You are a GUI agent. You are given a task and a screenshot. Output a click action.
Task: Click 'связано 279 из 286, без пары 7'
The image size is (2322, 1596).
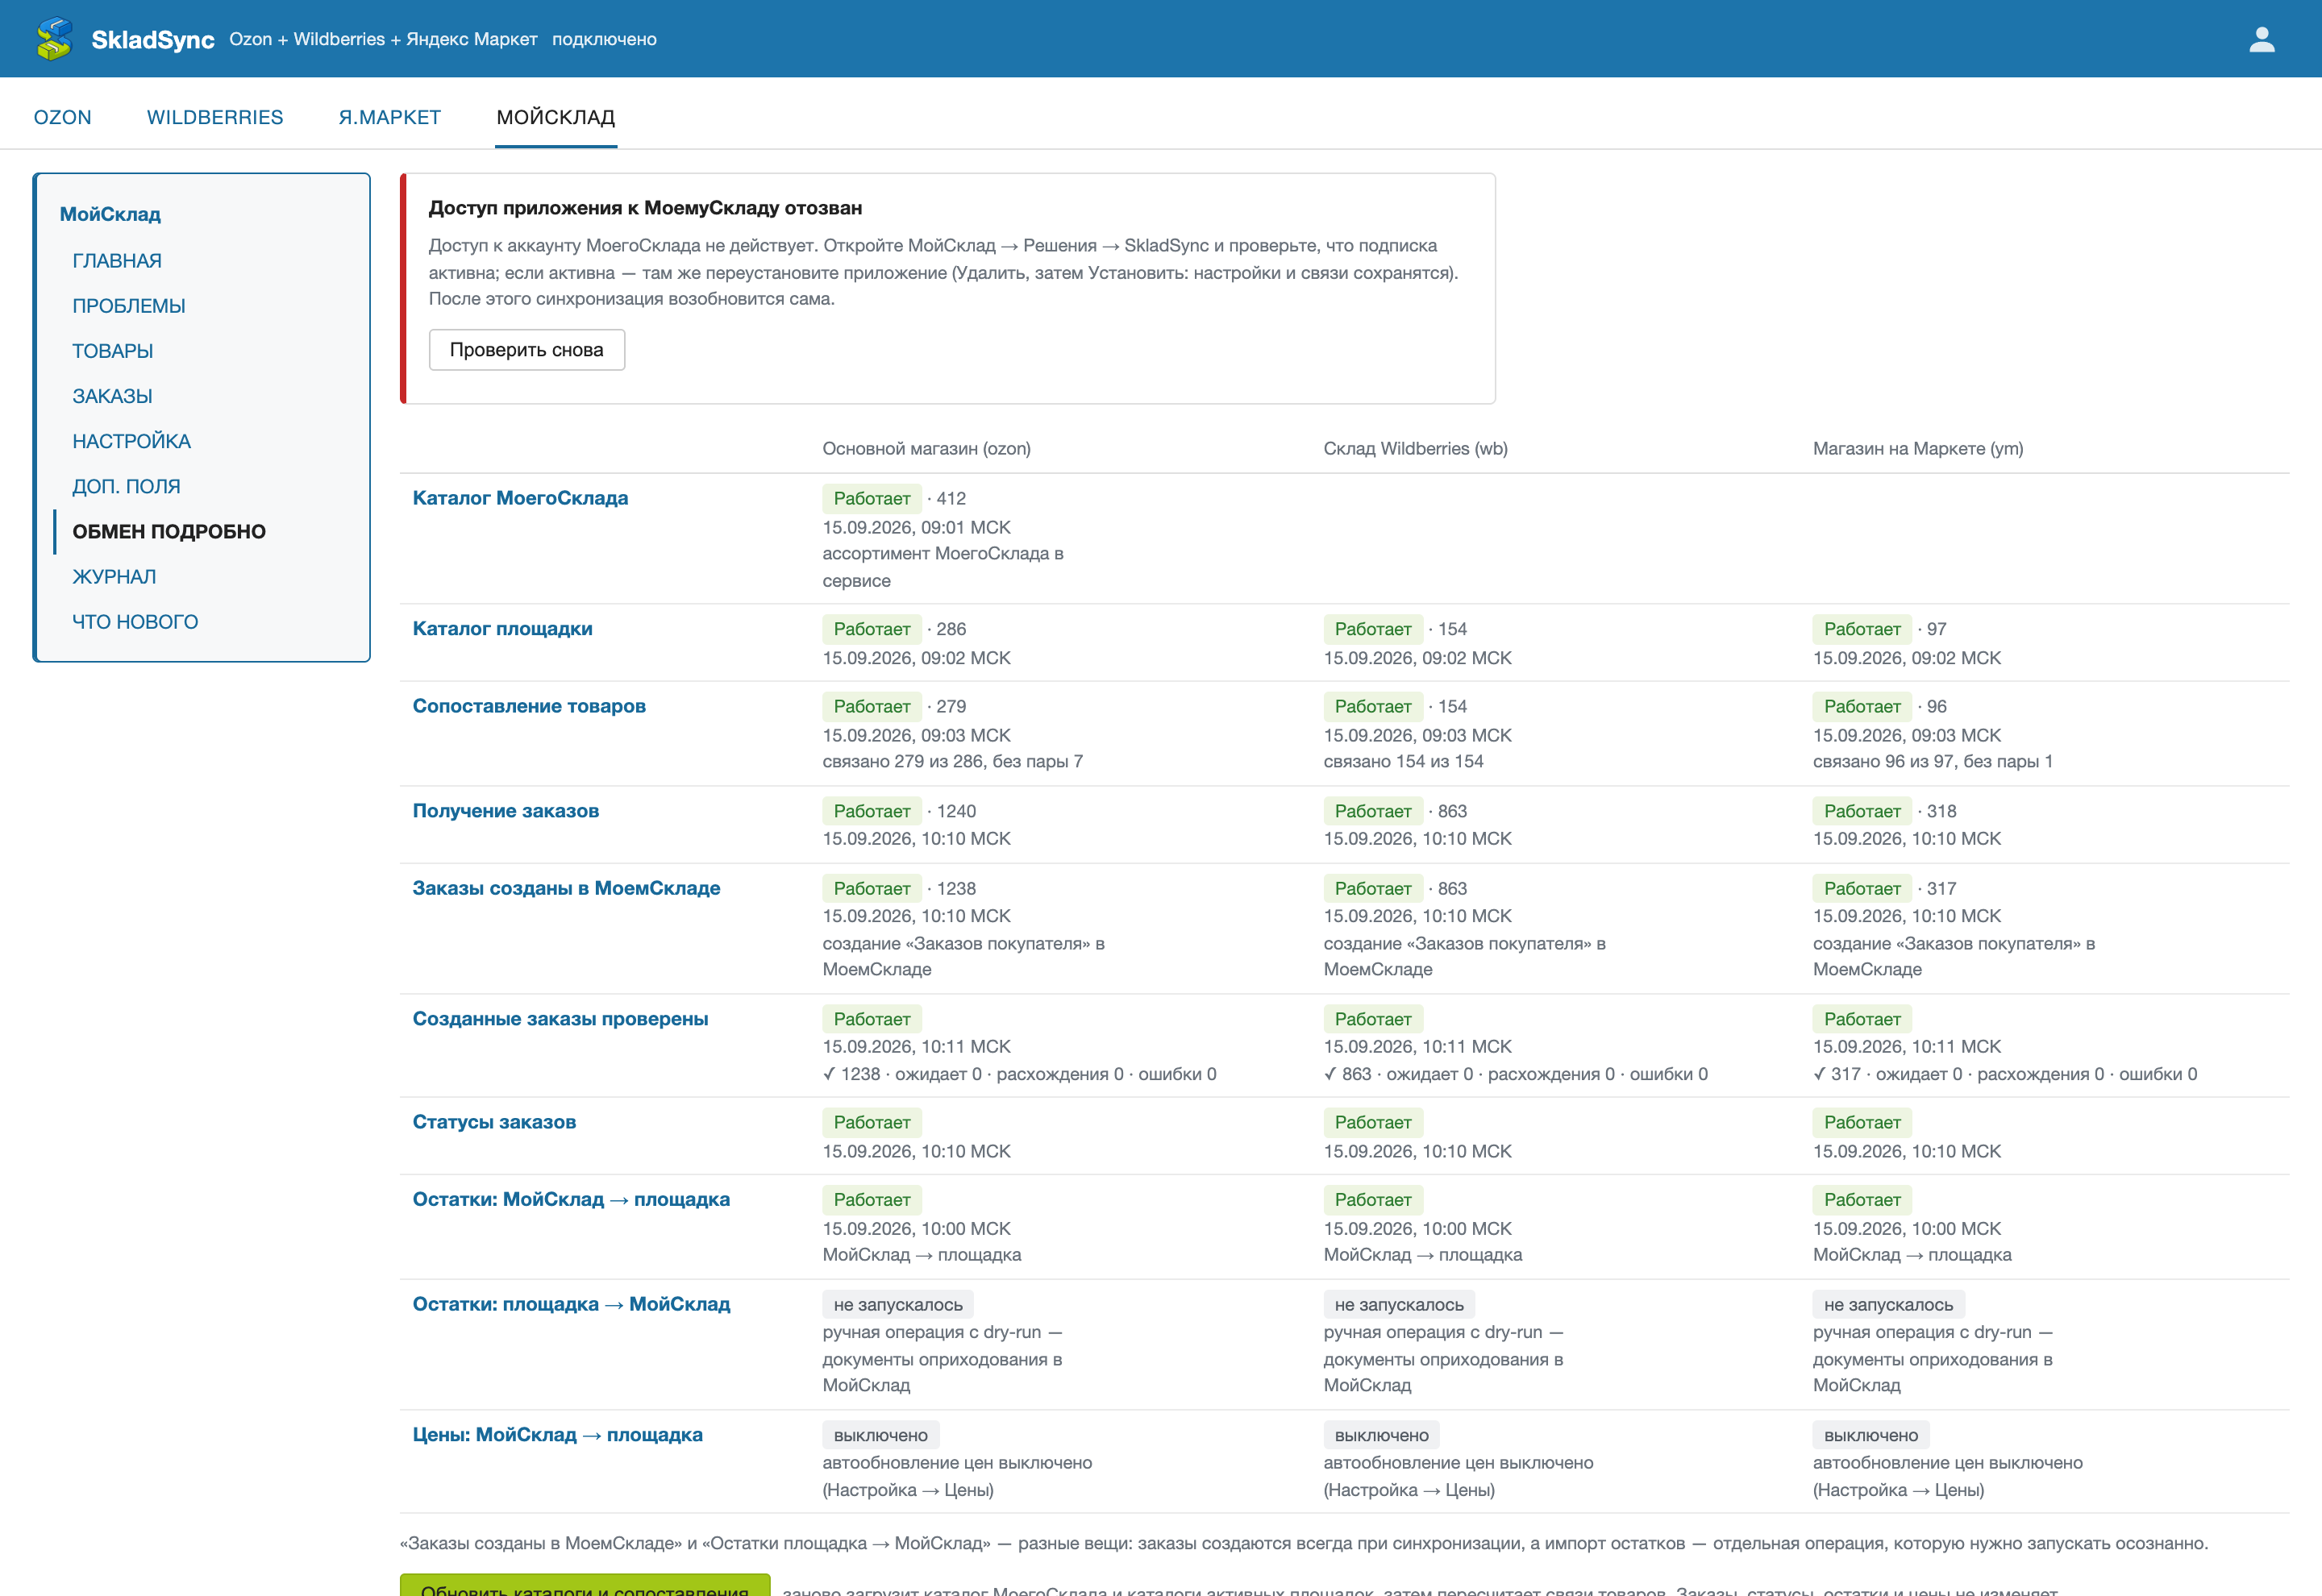[x=952, y=761]
